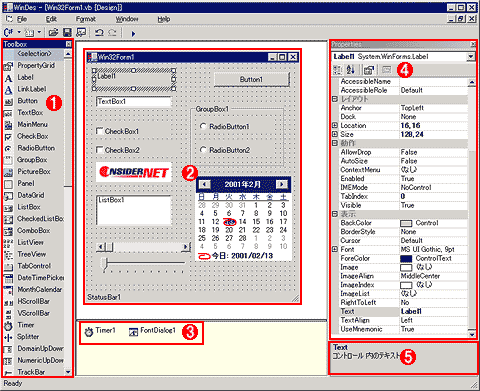Pick the Label tool in Toolbox
The width and height of the screenshot is (480, 391).
click(x=25, y=77)
